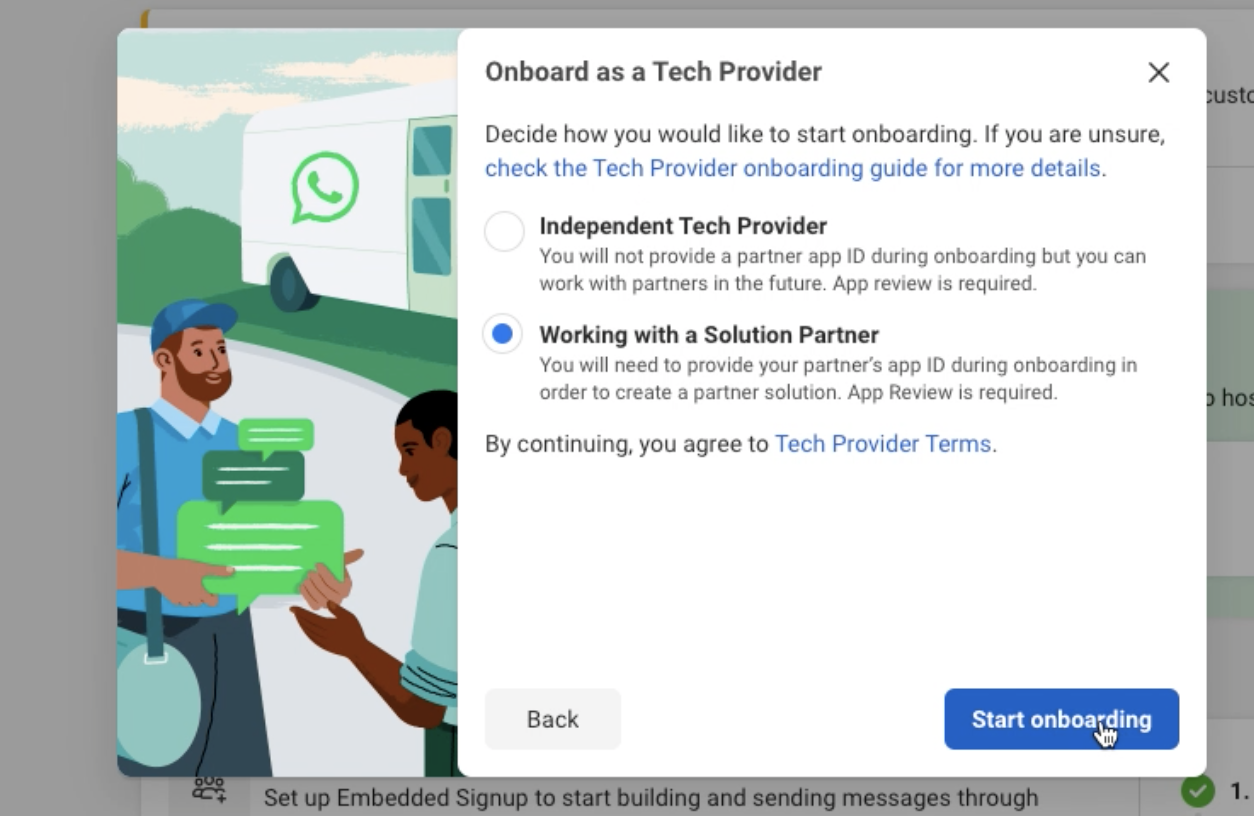Click the Independent option's app ID description text
This screenshot has width=1254, height=816.
coord(842,270)
